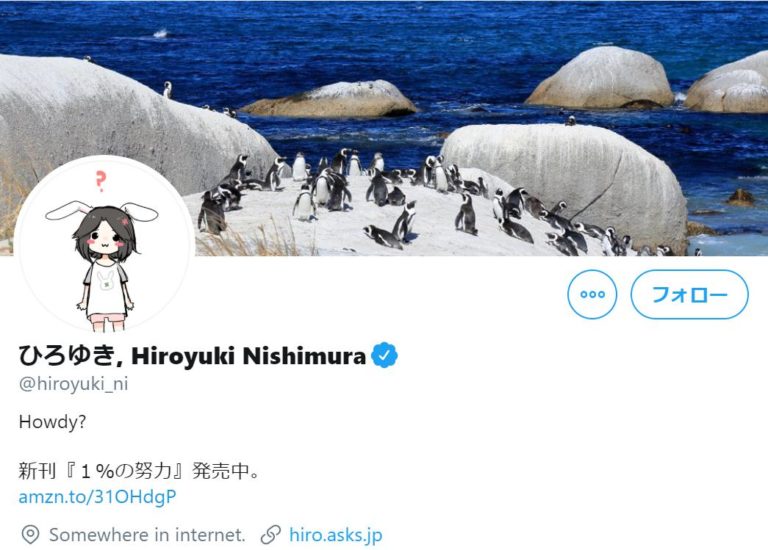Open the amzn.to/31OHdgP link
The height and width of the screenshot is (550, 768).
(97, 497)
